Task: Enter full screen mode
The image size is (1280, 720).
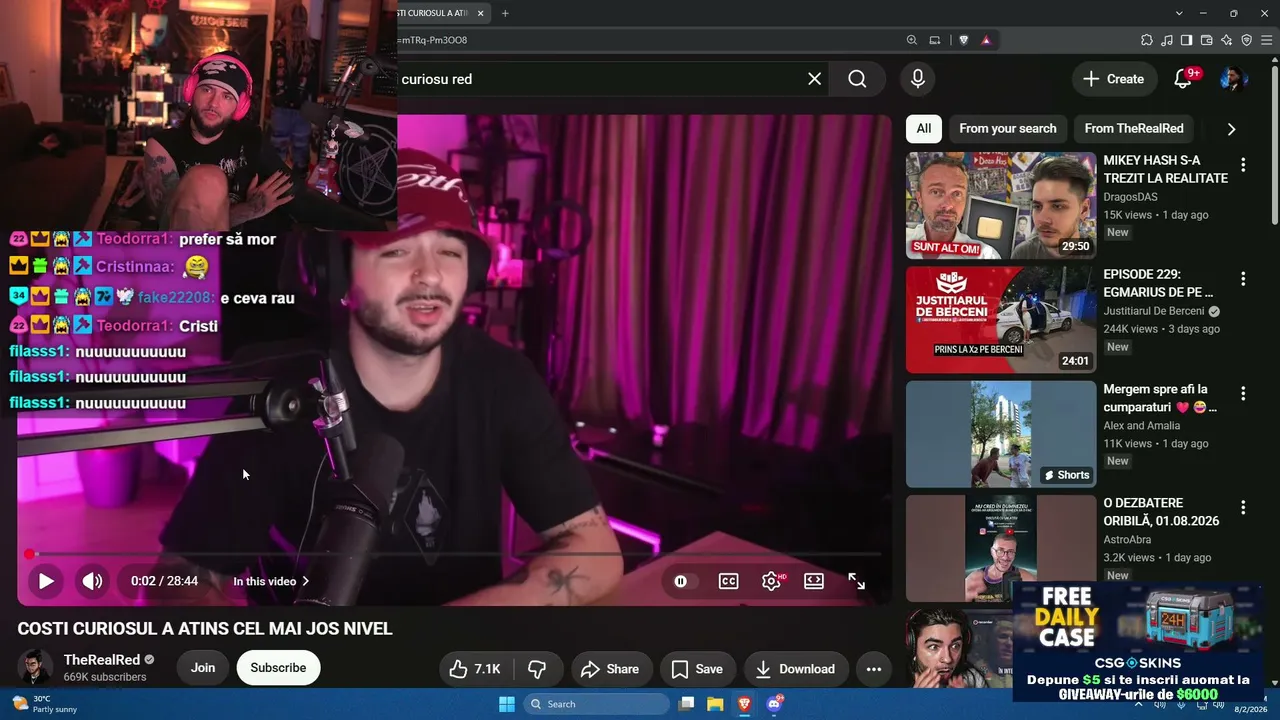Action: [x=857, y=581]
